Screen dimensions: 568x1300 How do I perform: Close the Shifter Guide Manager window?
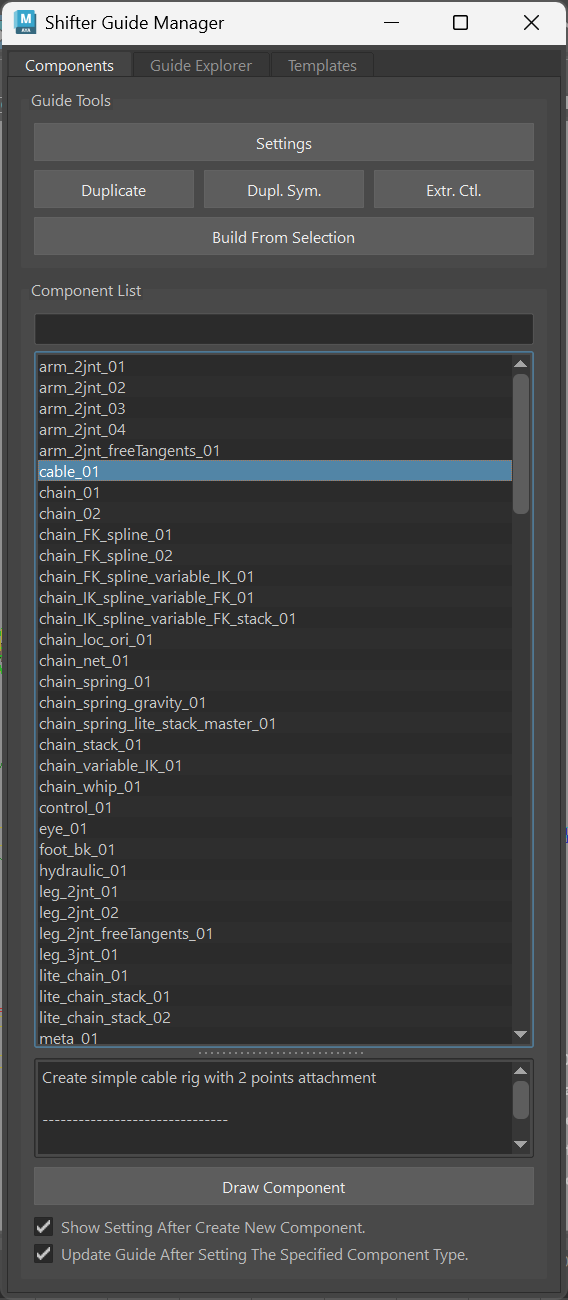[531, 23]
